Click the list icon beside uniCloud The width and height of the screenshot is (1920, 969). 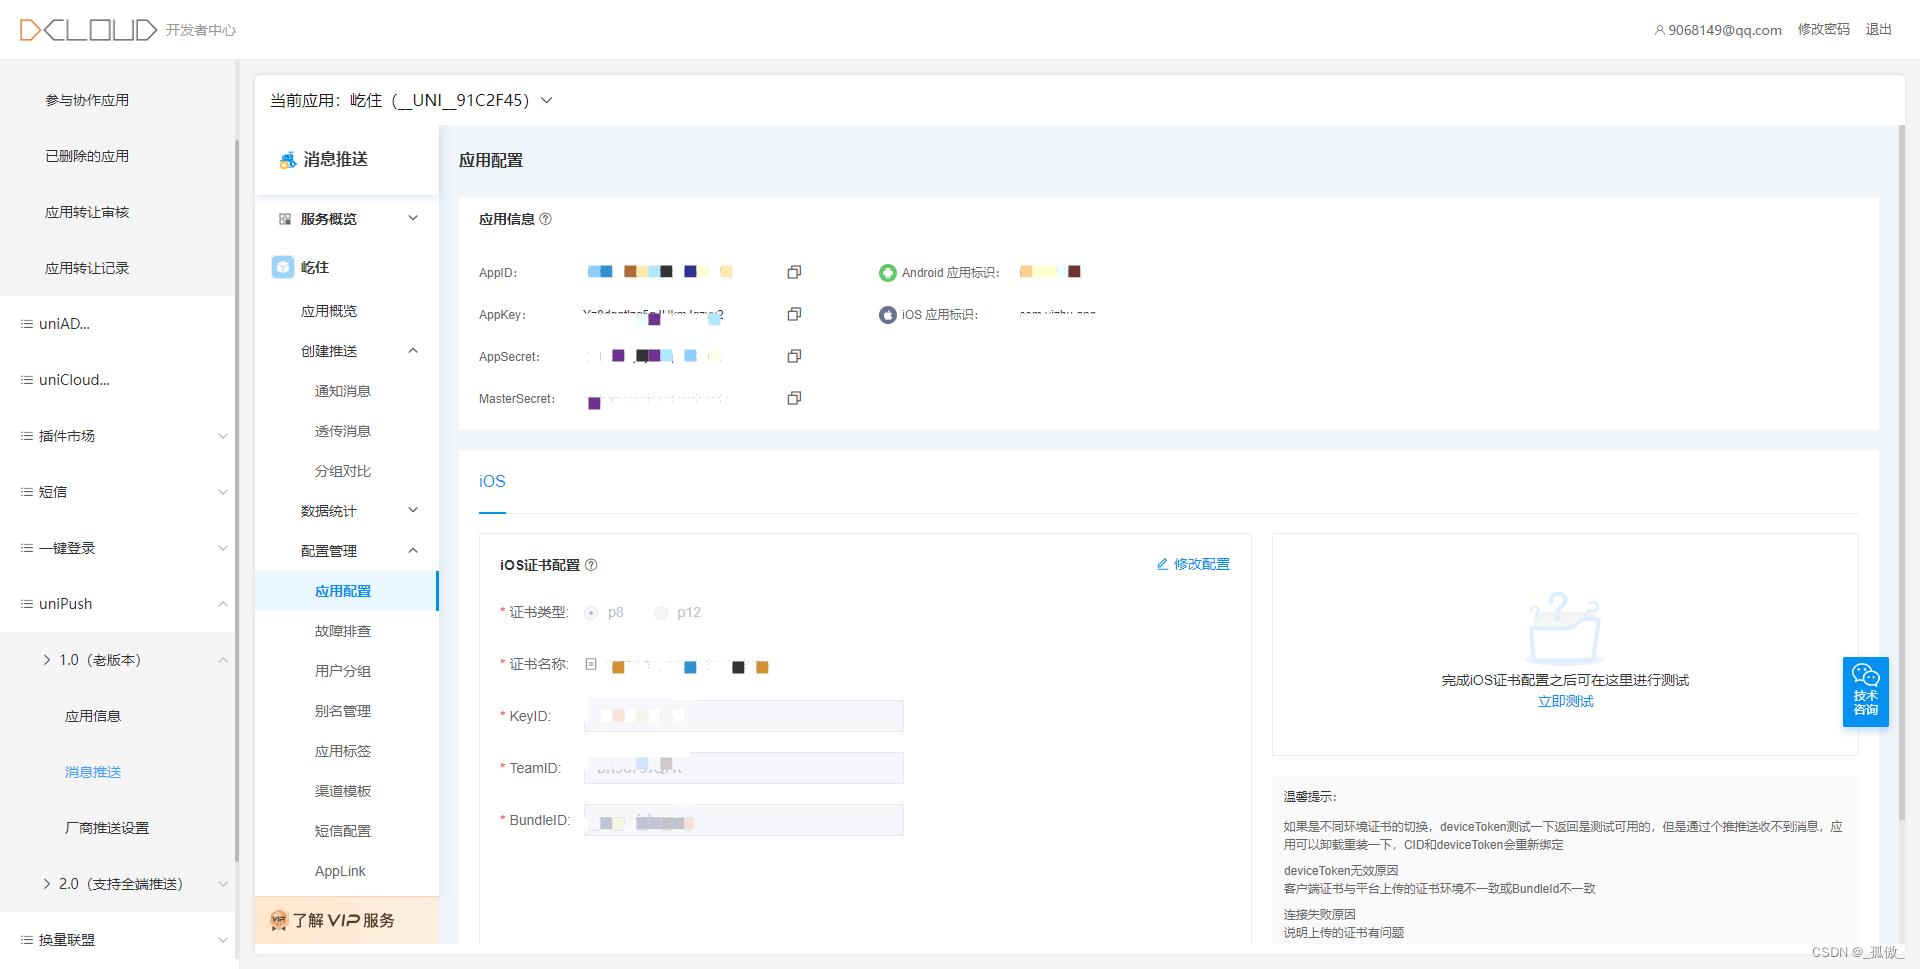pos(27,380)
